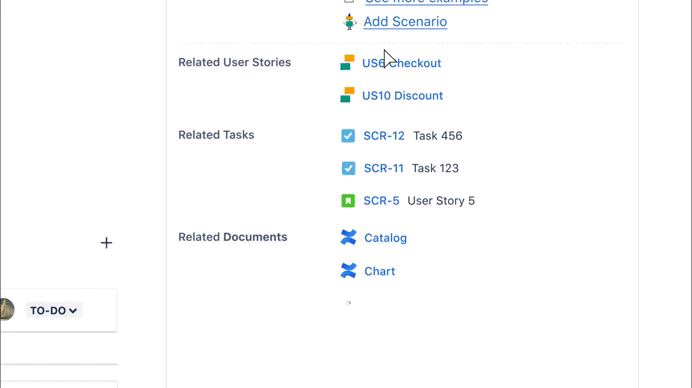Click the Confluence icon next to Catalog
This screenshot has width=692, height=388.
click(348, 237)
